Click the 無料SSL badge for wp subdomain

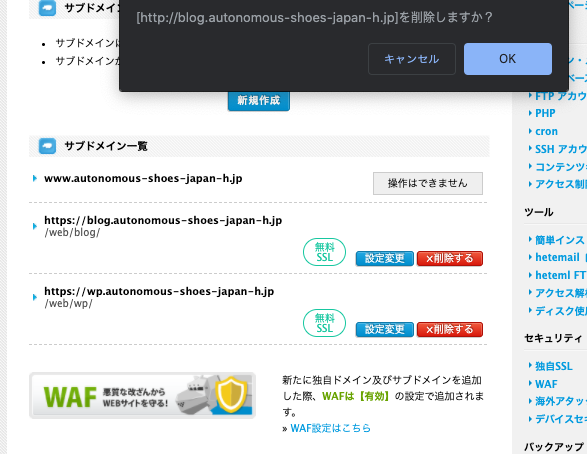pyautogui.click(x=324, y=323)
